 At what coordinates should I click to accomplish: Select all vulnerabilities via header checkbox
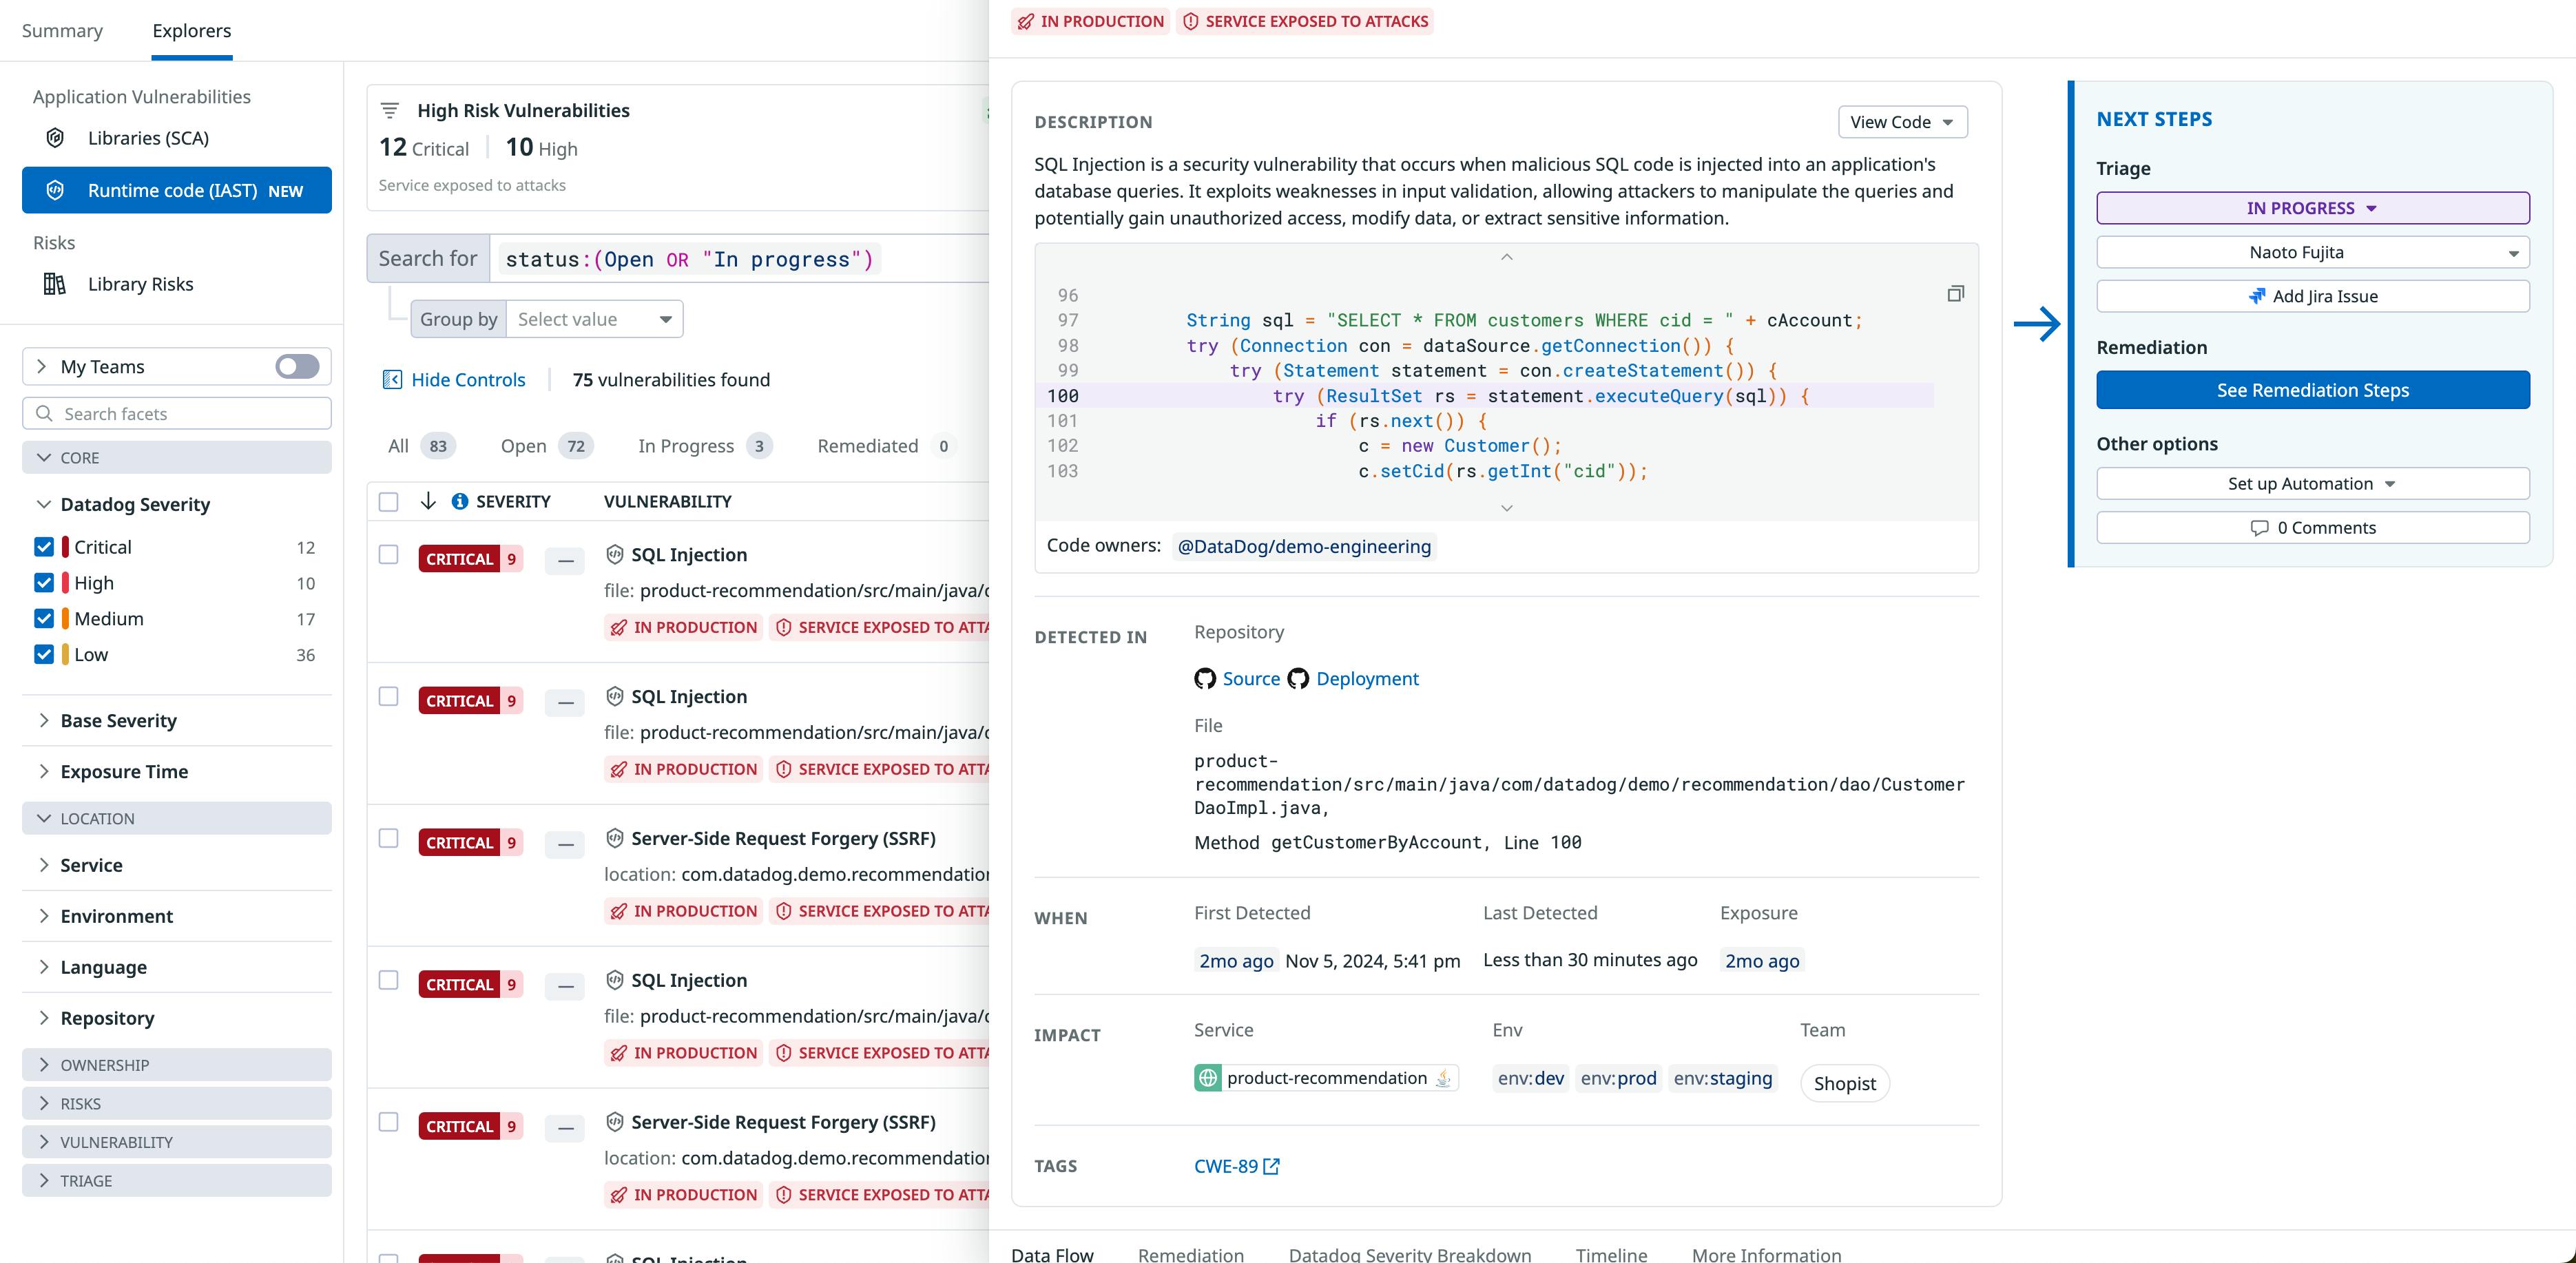pos(388,501)
